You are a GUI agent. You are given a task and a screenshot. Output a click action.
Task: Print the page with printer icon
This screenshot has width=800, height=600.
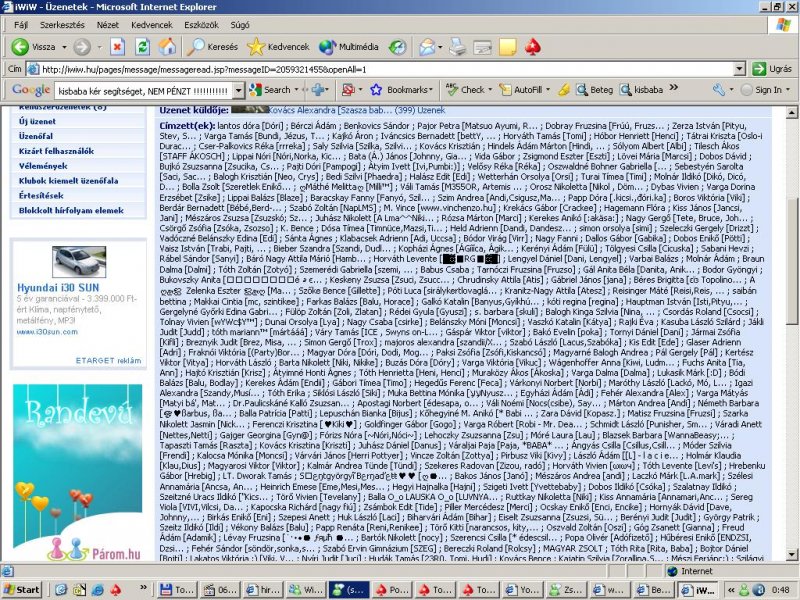[x=458, y=47]
